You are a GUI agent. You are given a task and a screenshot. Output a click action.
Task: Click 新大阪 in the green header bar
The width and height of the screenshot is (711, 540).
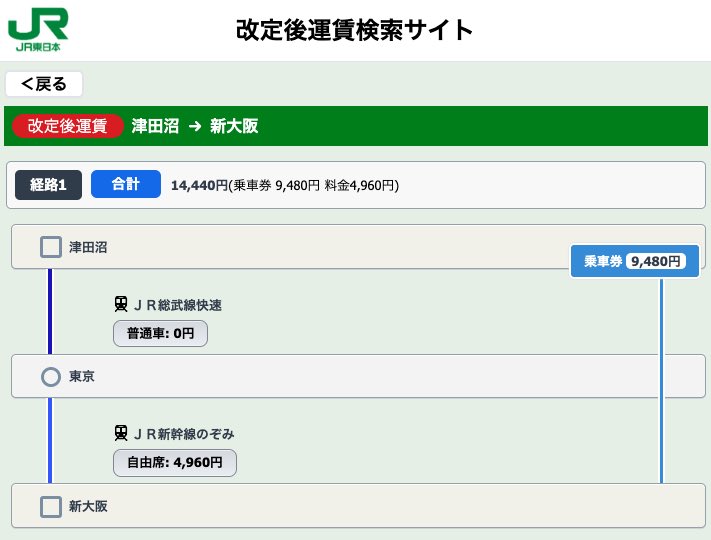[234, 126]
